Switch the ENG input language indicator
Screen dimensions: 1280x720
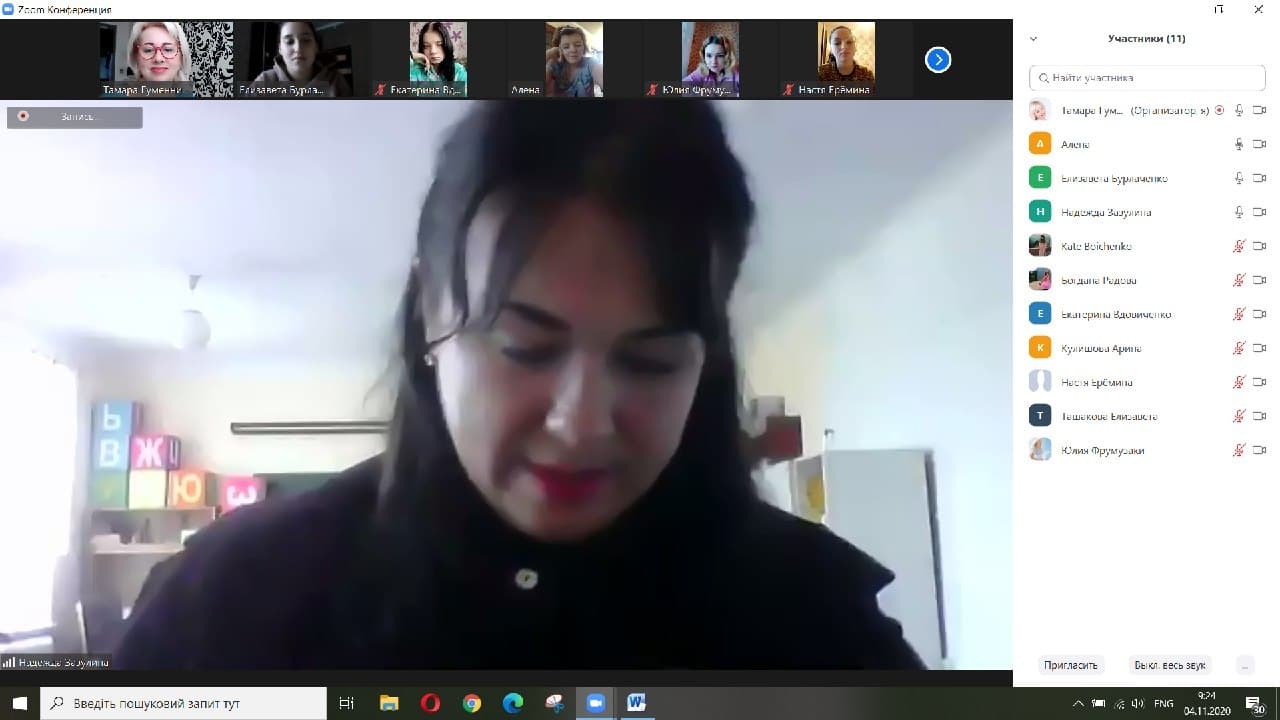[x=1163, y=703]
